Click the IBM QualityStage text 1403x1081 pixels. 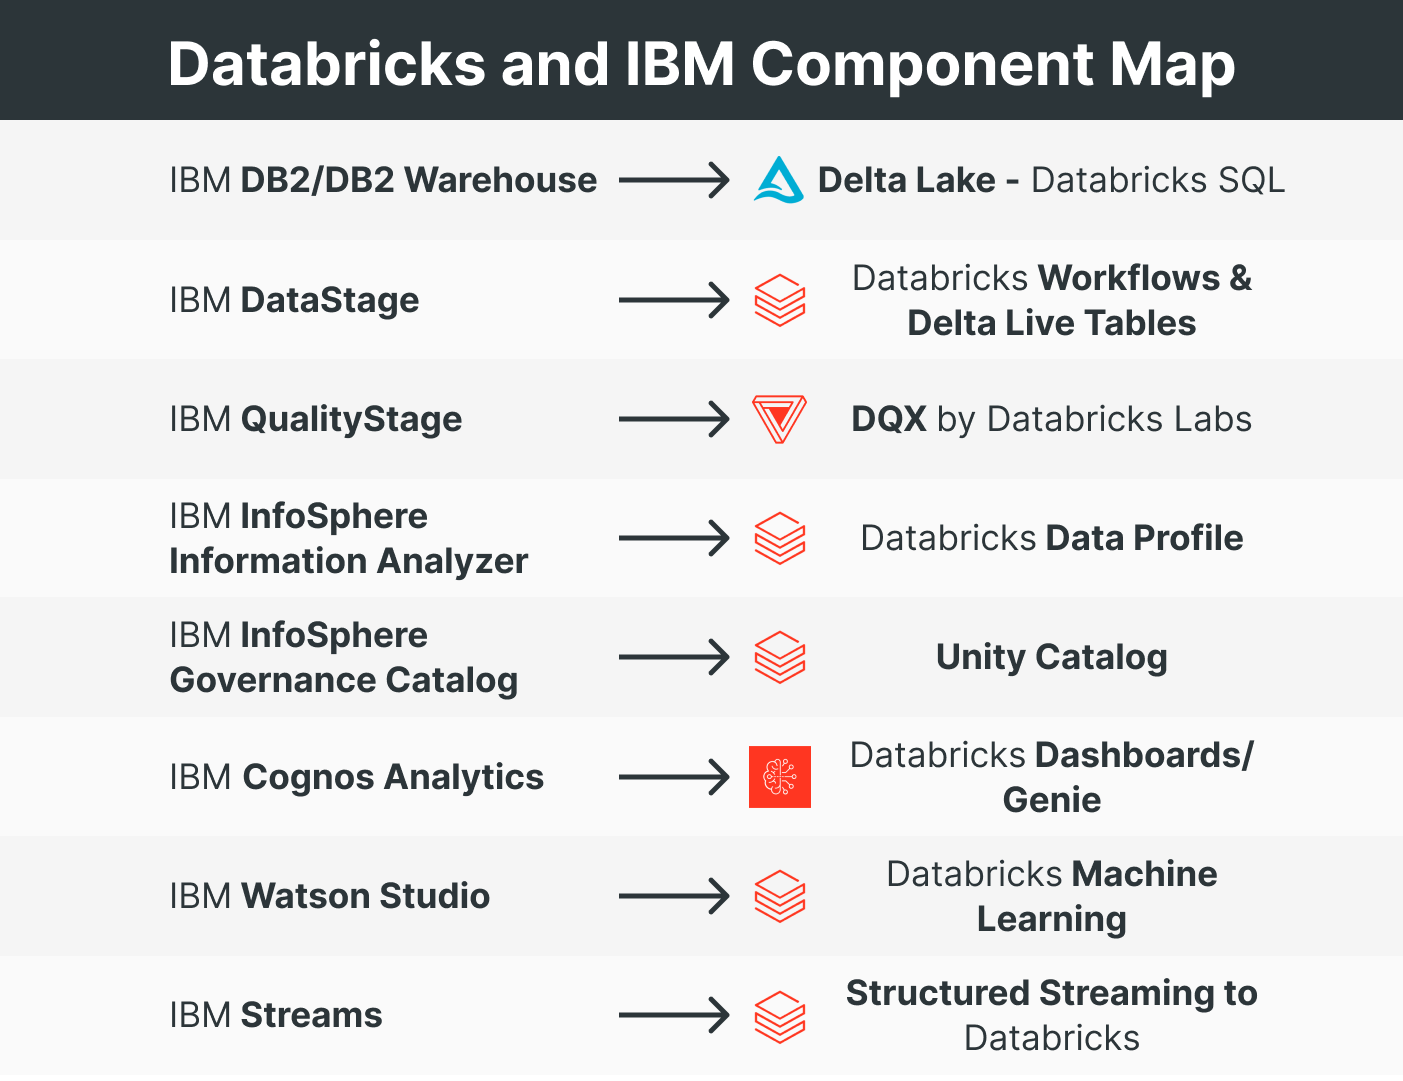pos(315,418)
